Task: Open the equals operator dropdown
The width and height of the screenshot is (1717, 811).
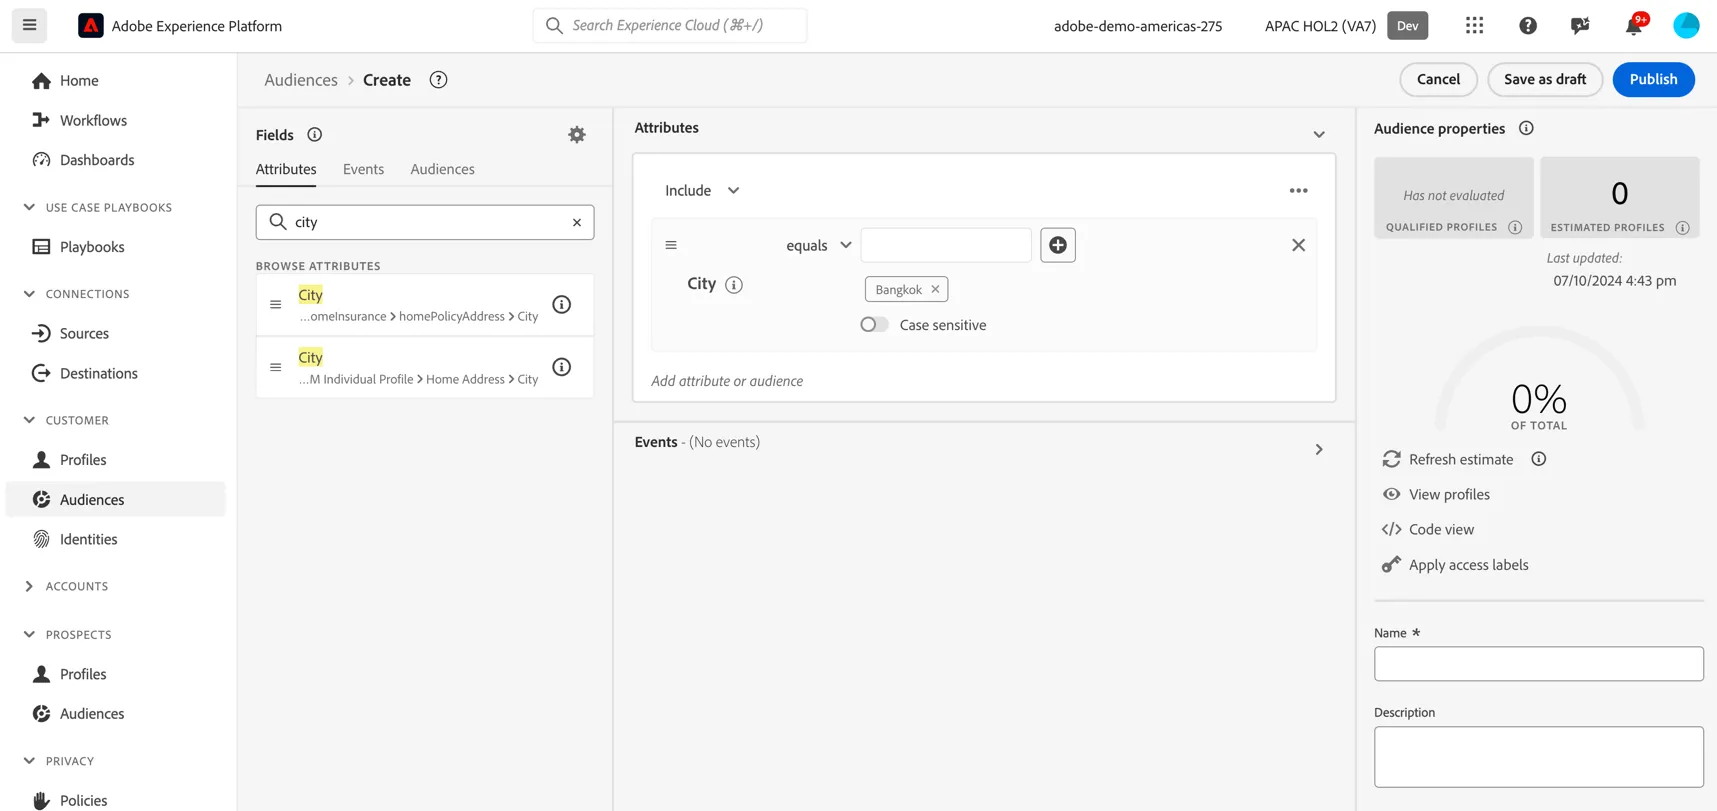Action: 818,245
